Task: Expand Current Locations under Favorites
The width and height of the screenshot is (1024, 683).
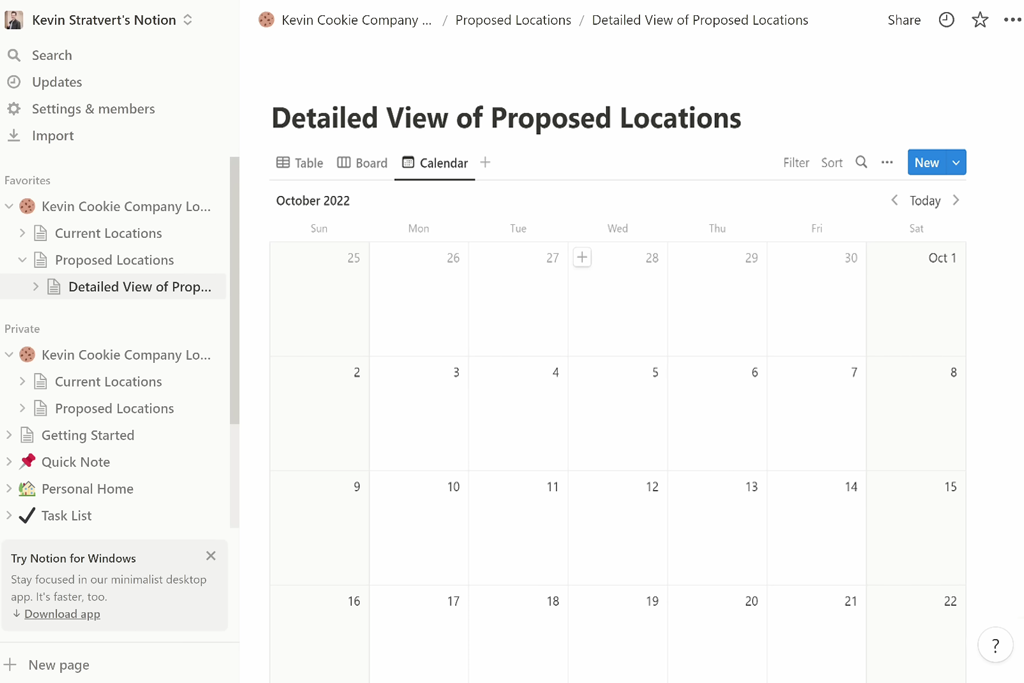Action: point(22,233)
